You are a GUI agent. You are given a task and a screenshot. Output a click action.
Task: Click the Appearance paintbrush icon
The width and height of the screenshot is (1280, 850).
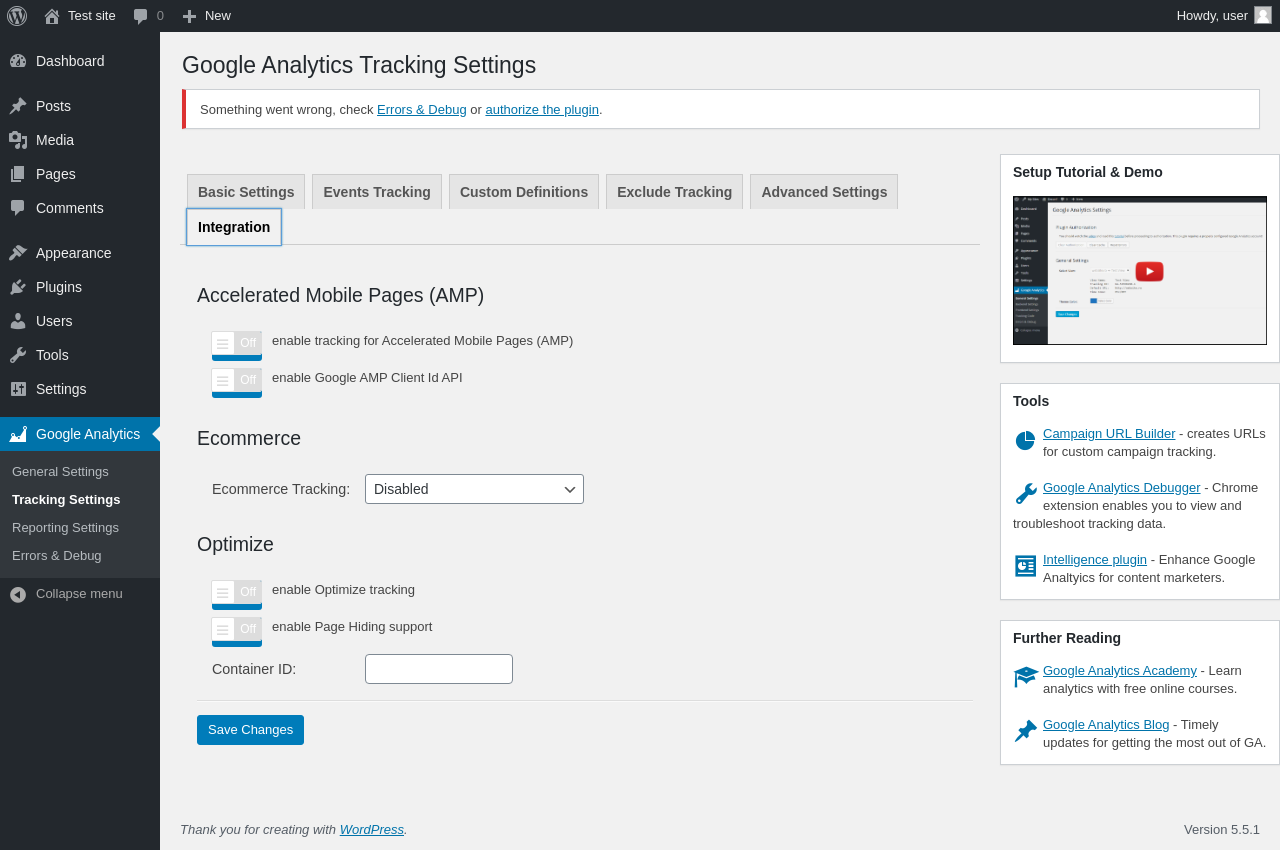coord(18,253)
